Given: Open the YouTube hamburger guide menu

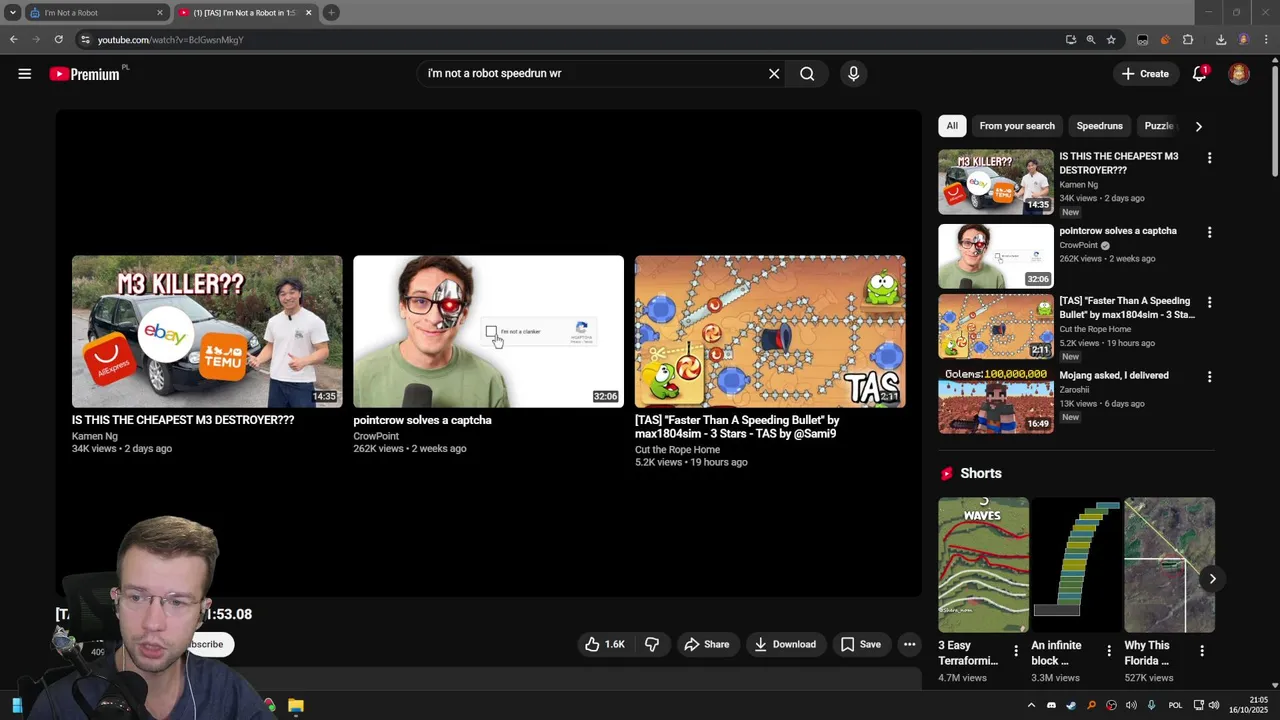Looking at the screenshot, I should (25, 74).
